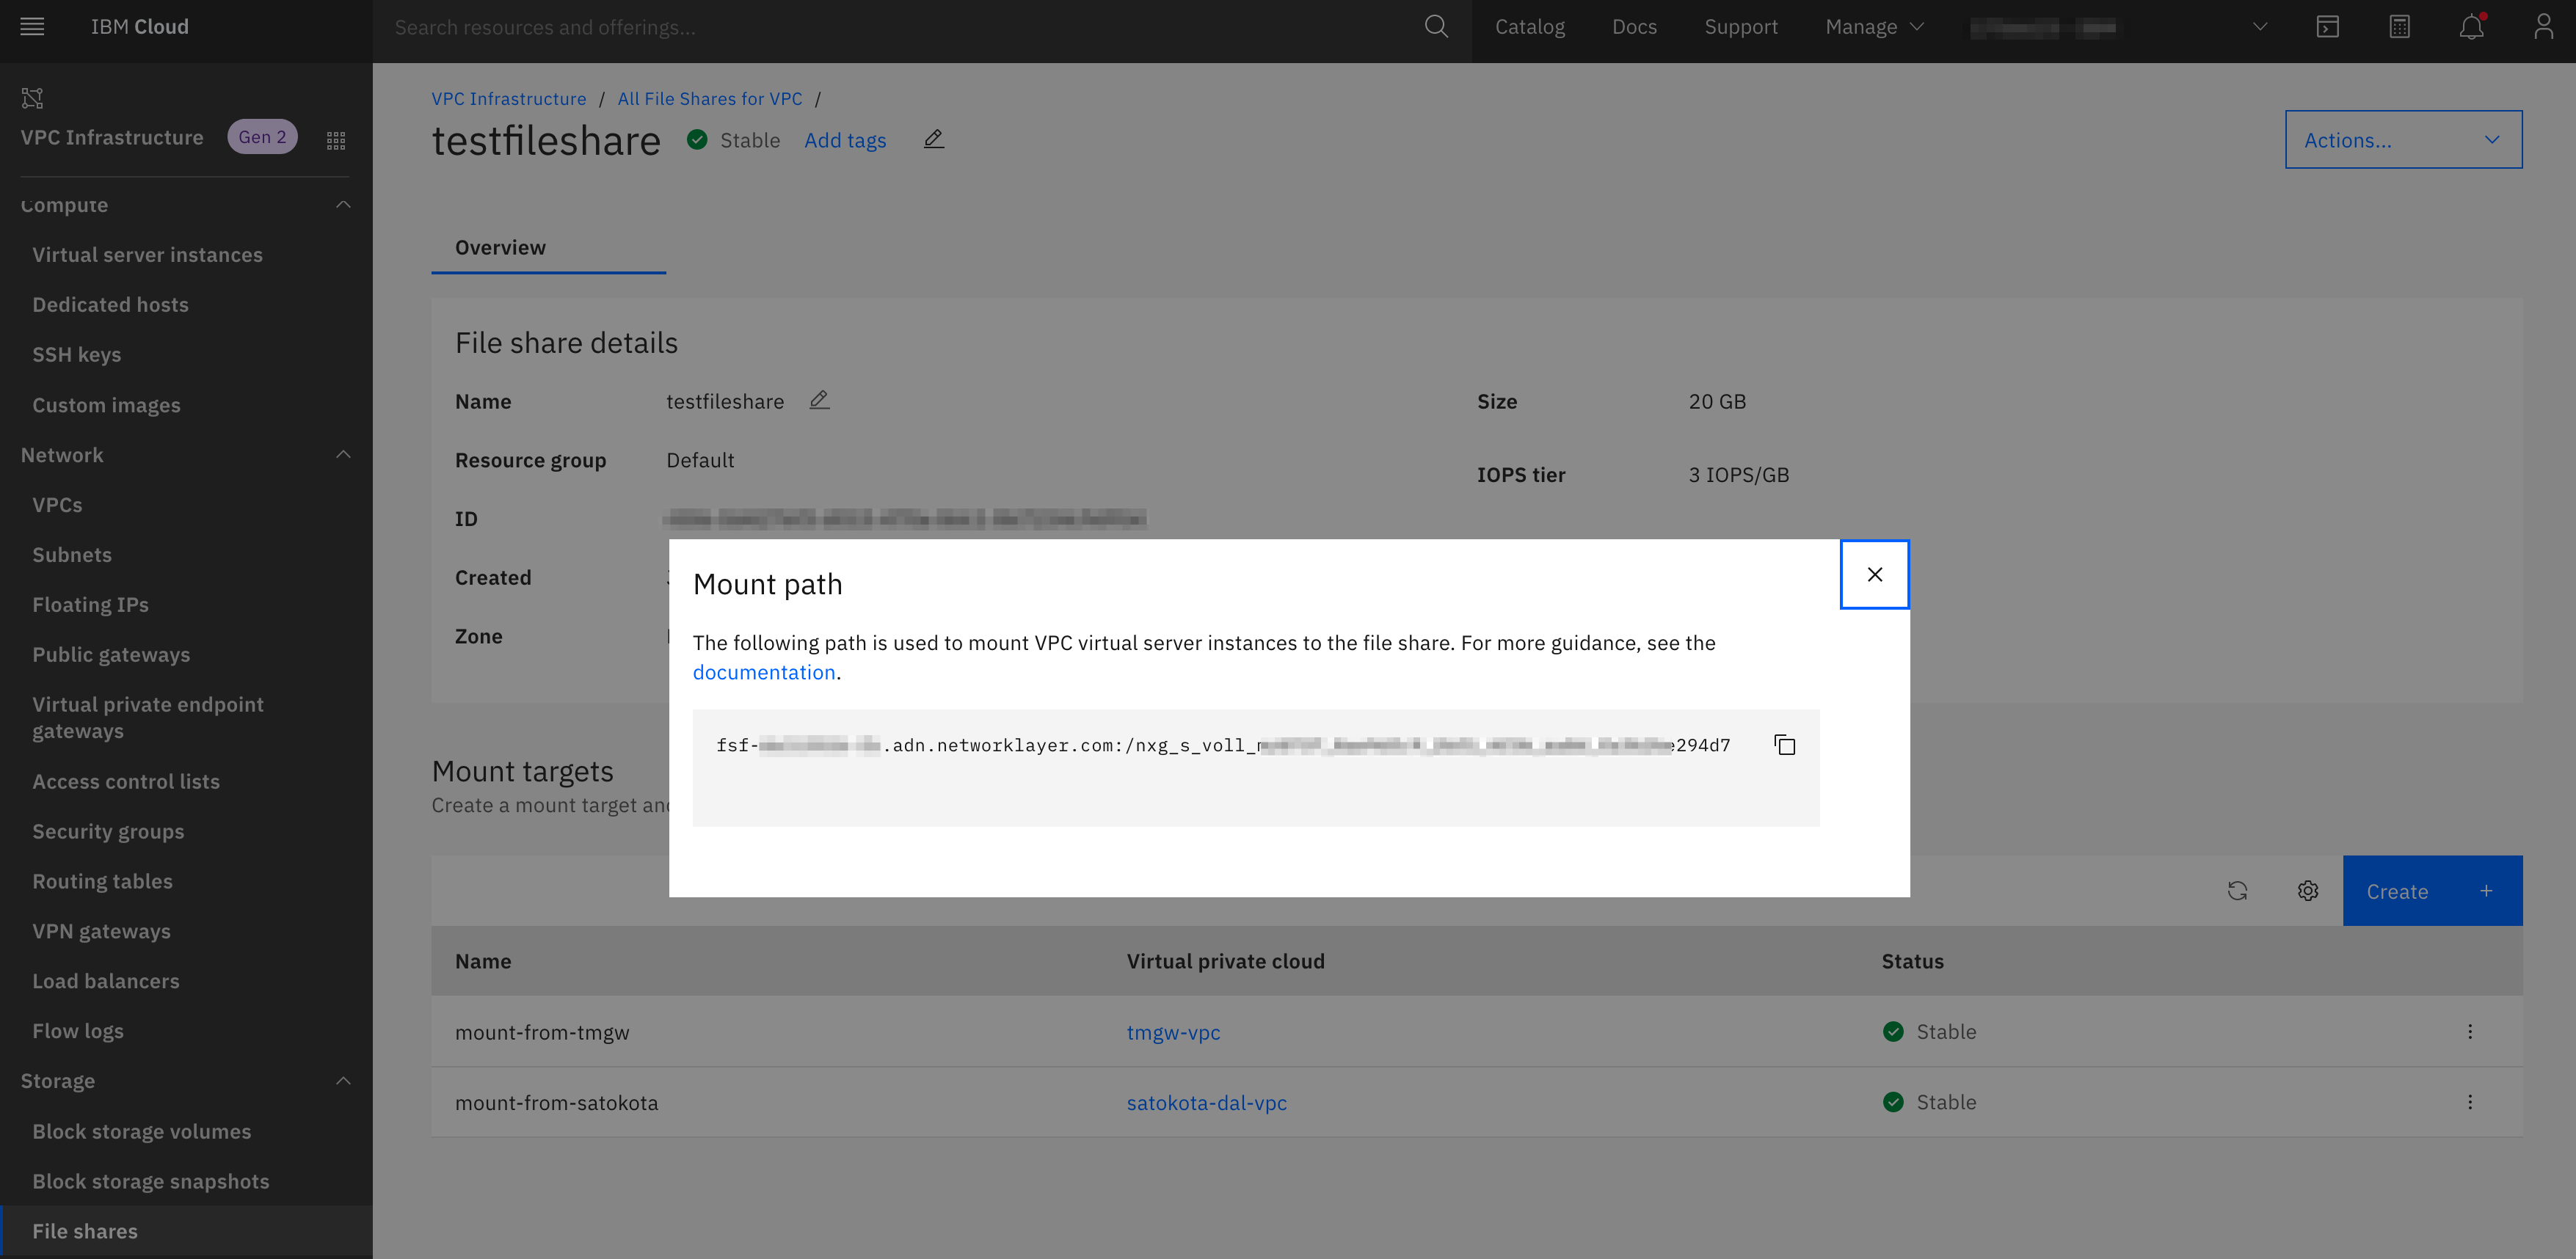Open the notifications bell
This screenshot has width=2576, height=1259.
pyautogui.click(x=2471, y=27)
